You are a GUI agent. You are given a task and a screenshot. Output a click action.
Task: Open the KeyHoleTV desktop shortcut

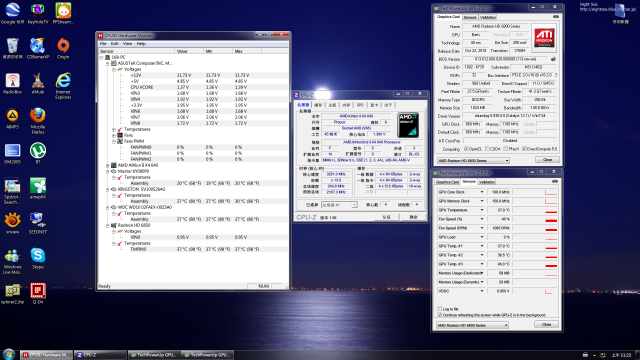pyautogui.click(x=38, y=13)
